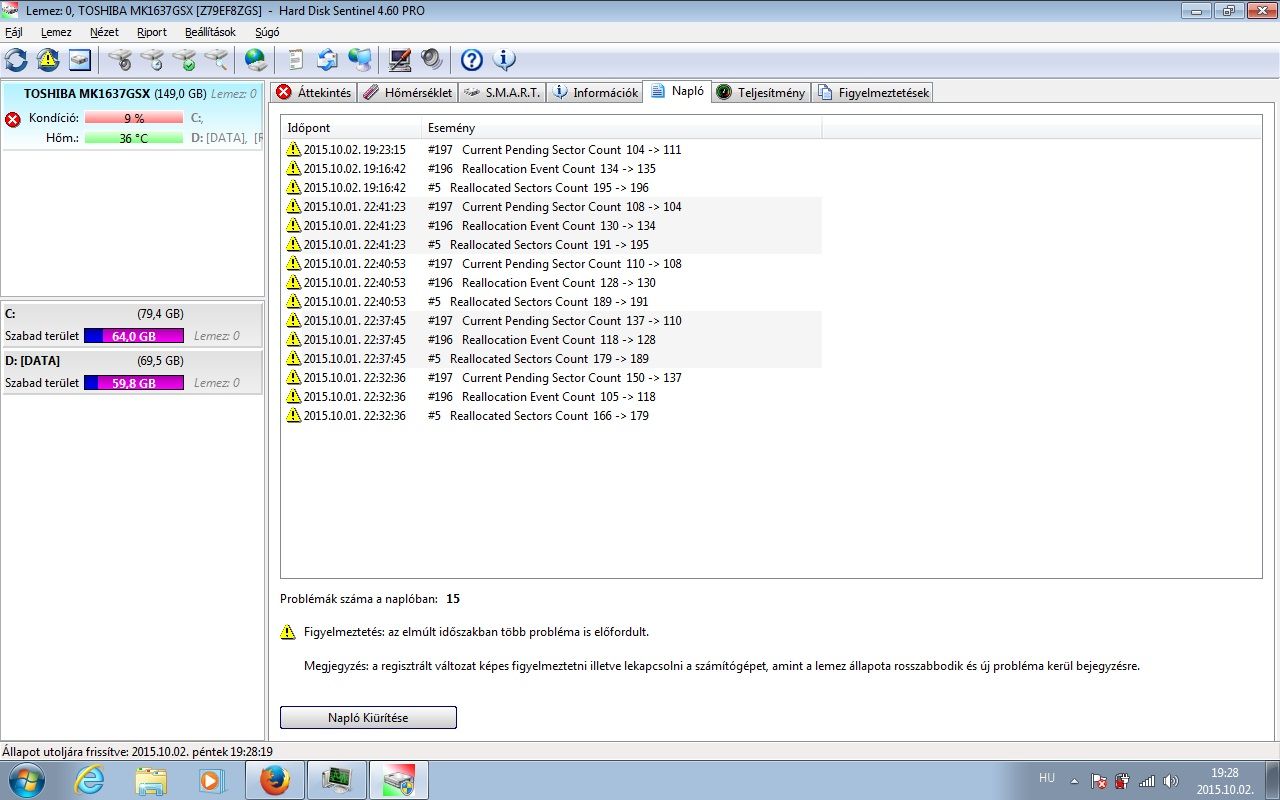The height and width of the screenshot is (800, 1280).
Task: Select the 19:23:15 row Current Pending Sector Count 104 -> 111
Action: tap(552, 149)
